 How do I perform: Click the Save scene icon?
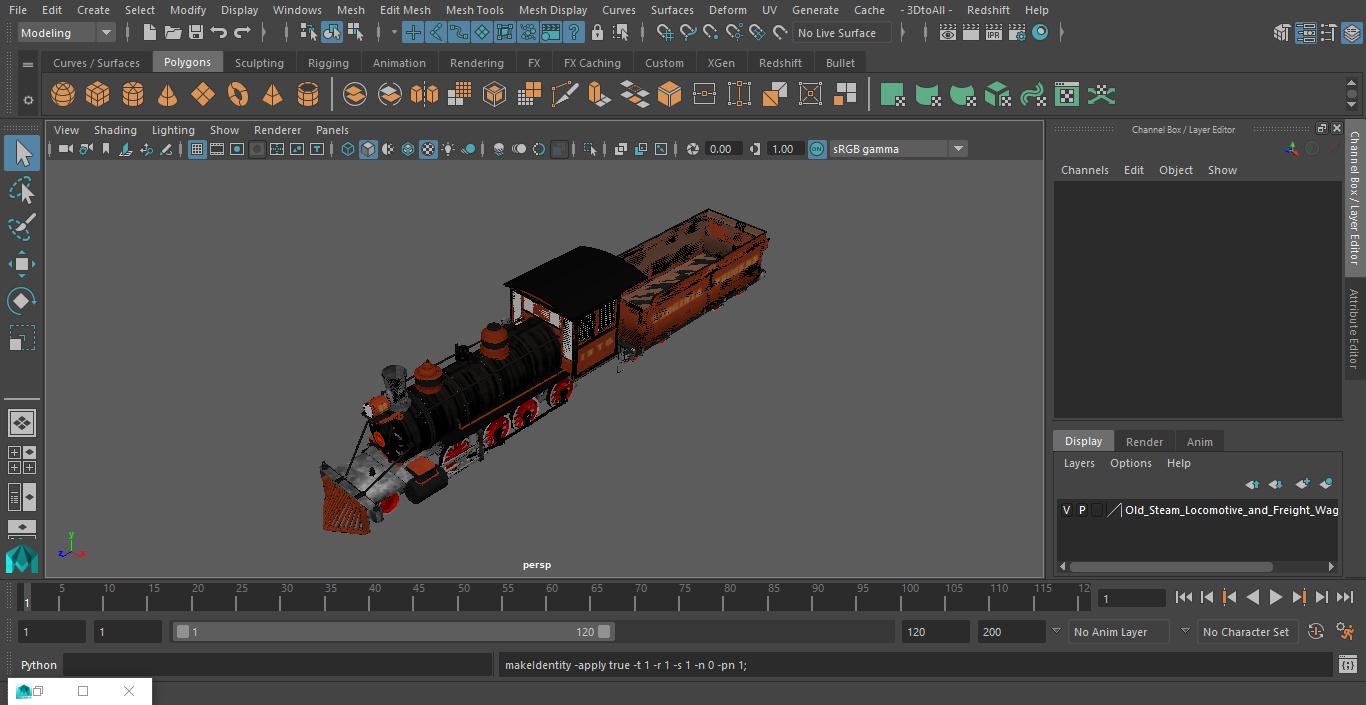pyautogui.click(x=196, y=33)
